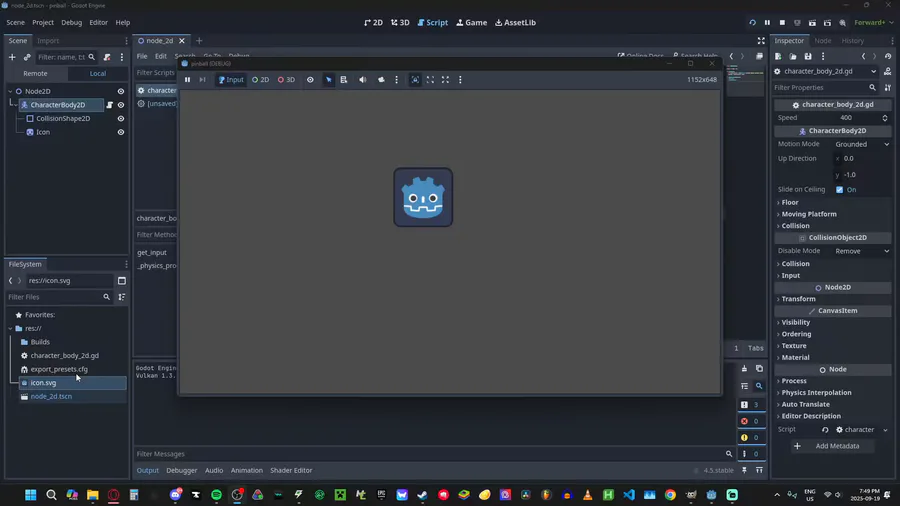Viewport: 900px width, 506px height.
Task: Mute game audio in debug window
Action: [x=363, y=80]
